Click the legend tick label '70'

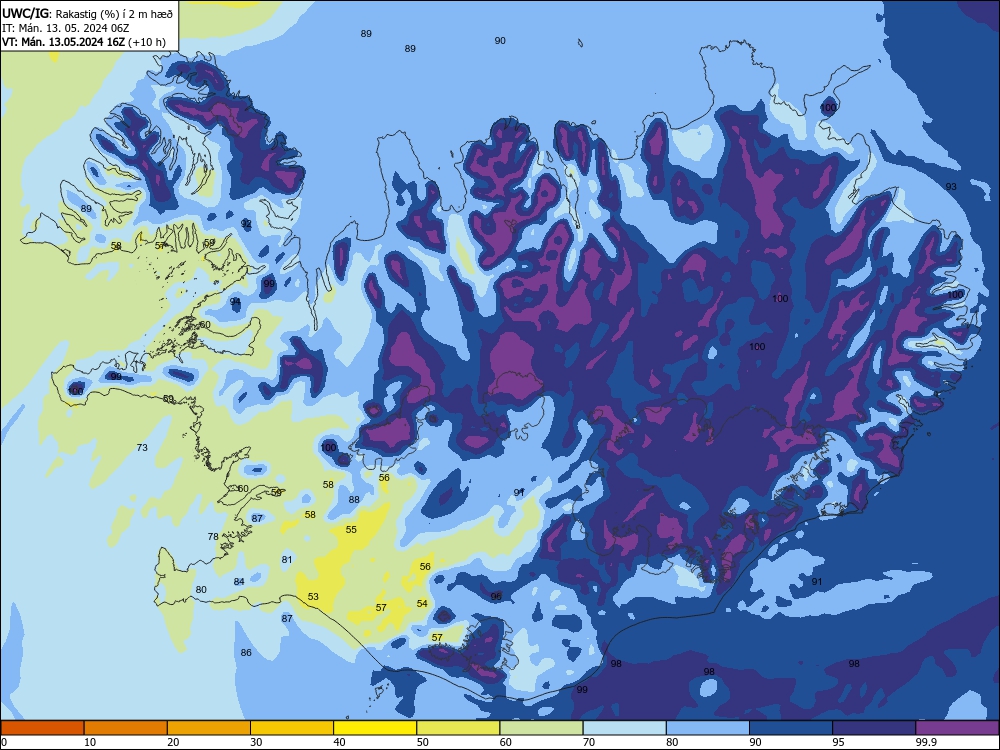[589, 742]
